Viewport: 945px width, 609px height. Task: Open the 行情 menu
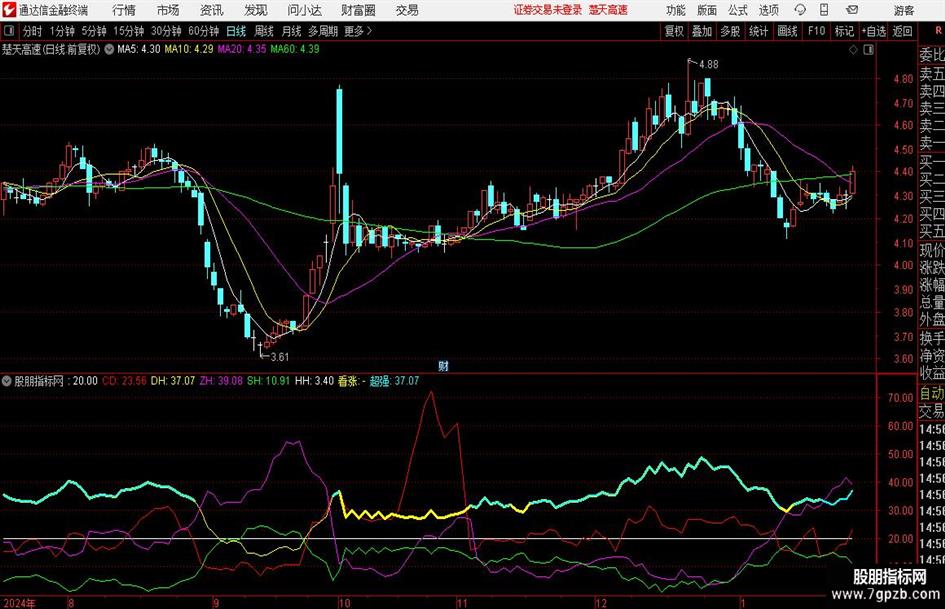tap(124, 10)
